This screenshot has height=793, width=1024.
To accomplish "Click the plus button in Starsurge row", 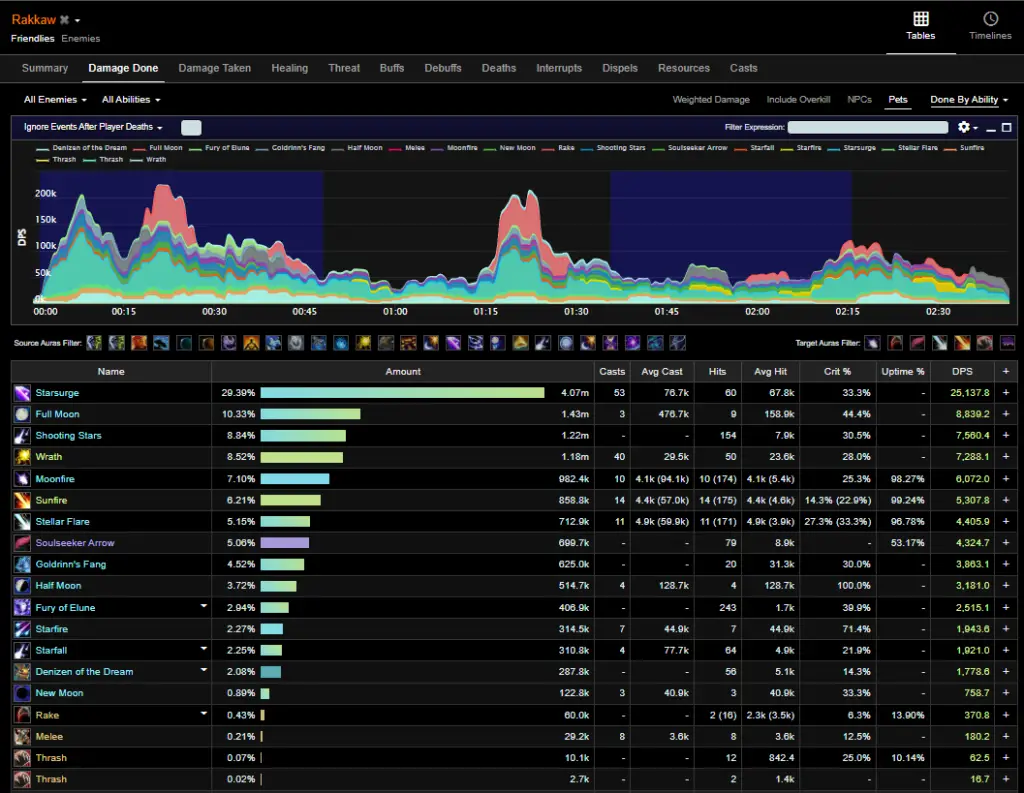I will click(x=1006, y=393).
